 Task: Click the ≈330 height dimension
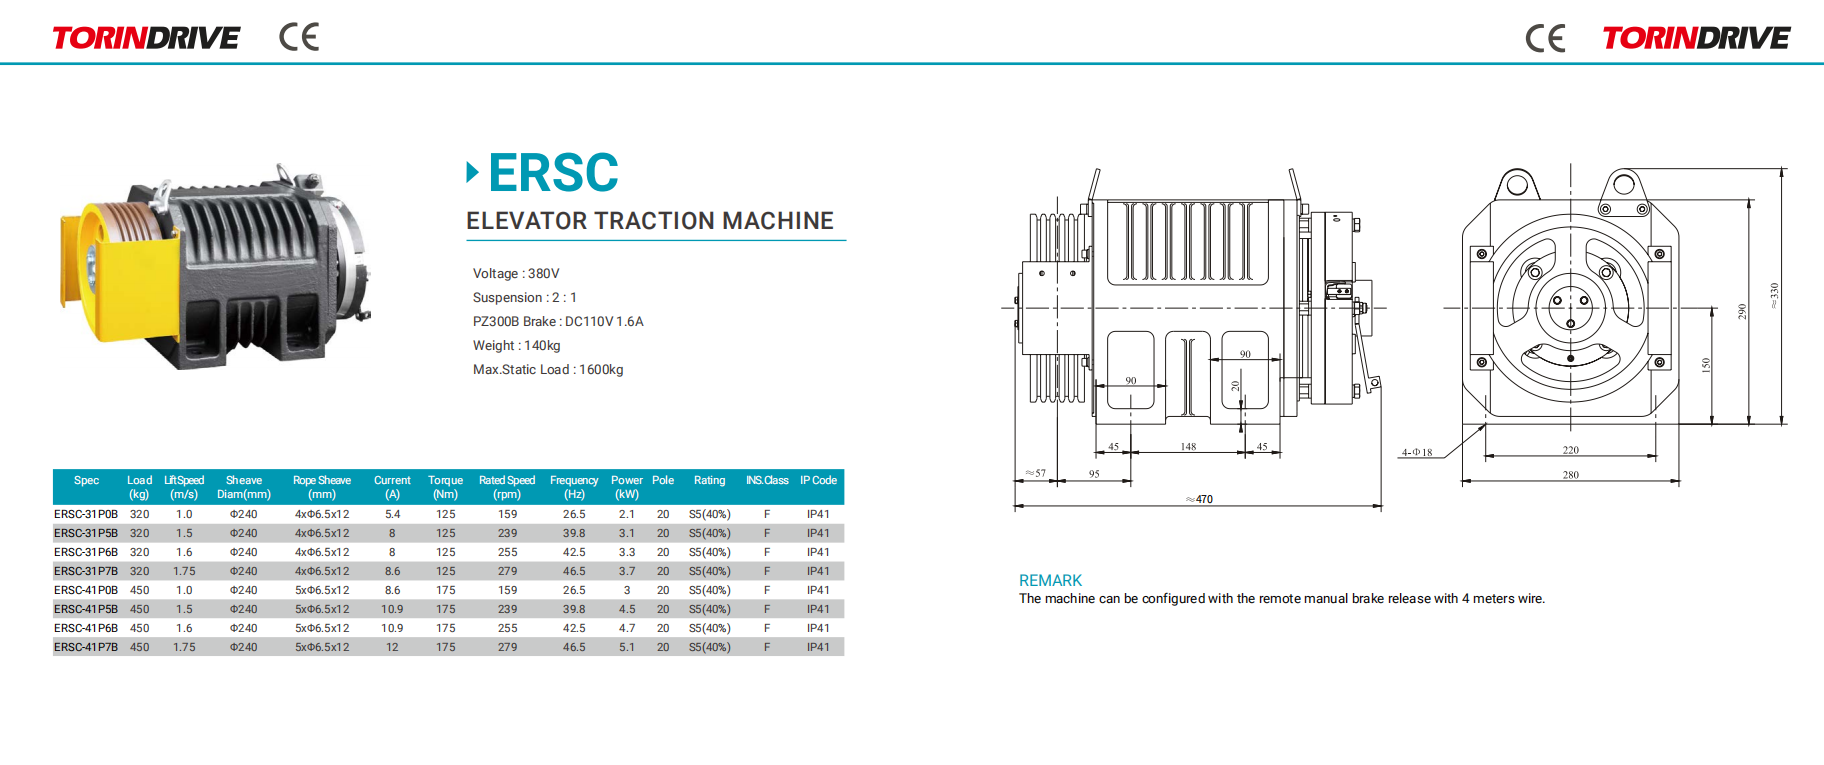click(1775, 296)
